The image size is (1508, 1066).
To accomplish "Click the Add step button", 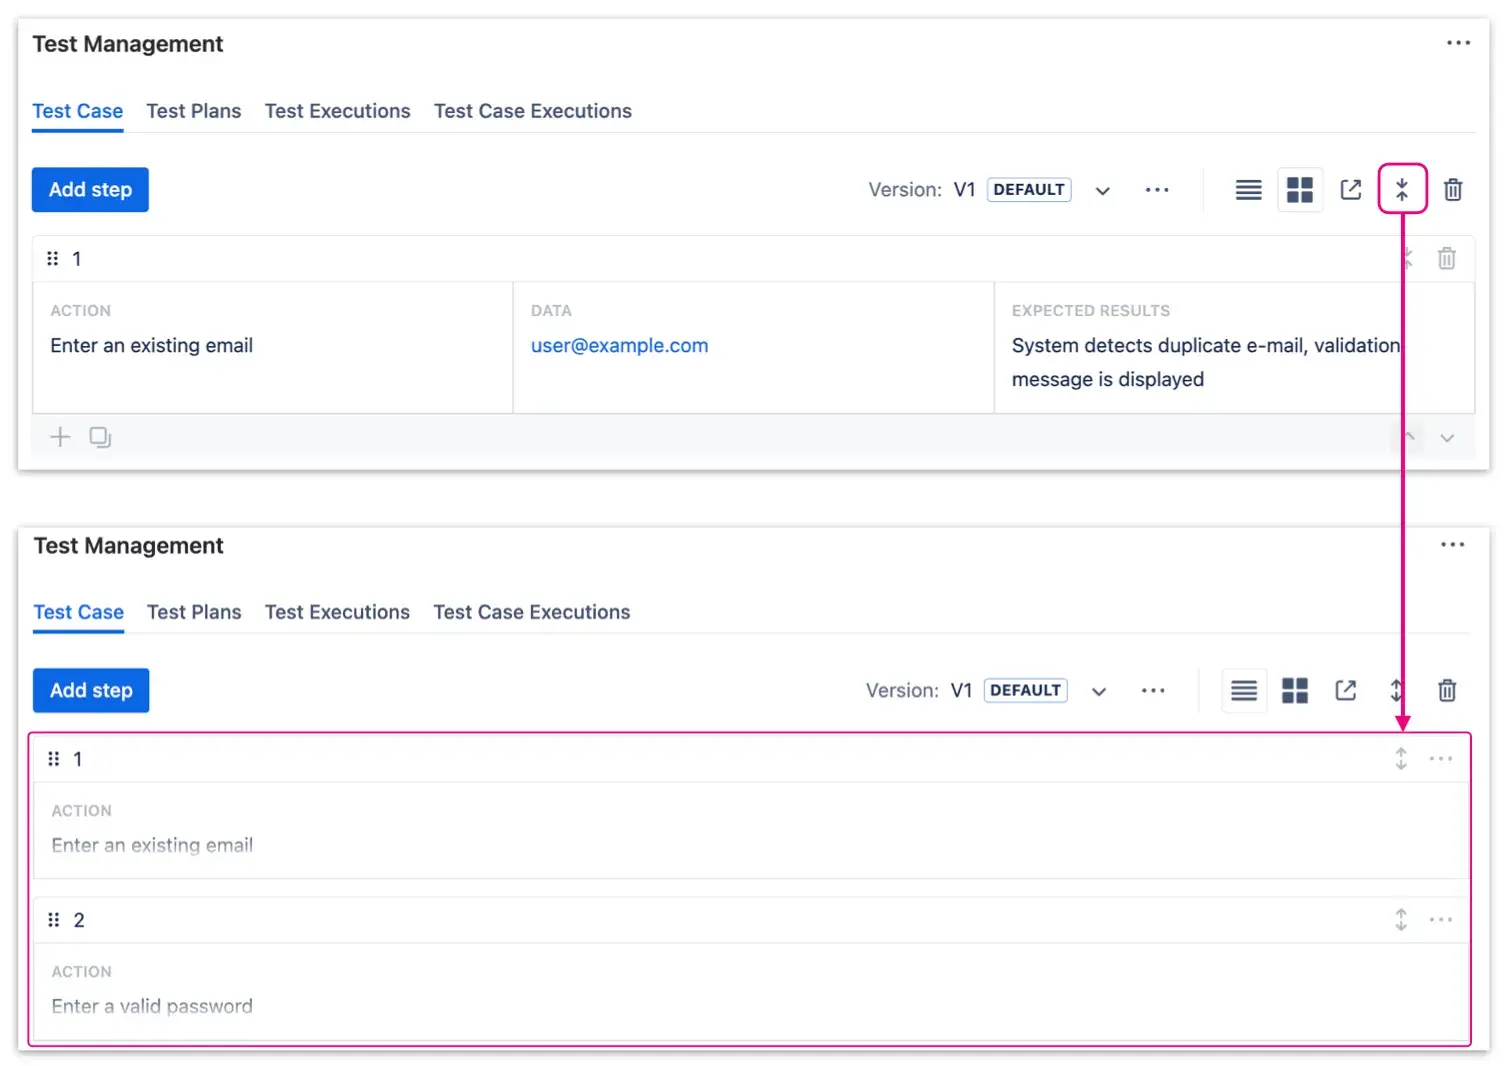I will click(90, 189).
